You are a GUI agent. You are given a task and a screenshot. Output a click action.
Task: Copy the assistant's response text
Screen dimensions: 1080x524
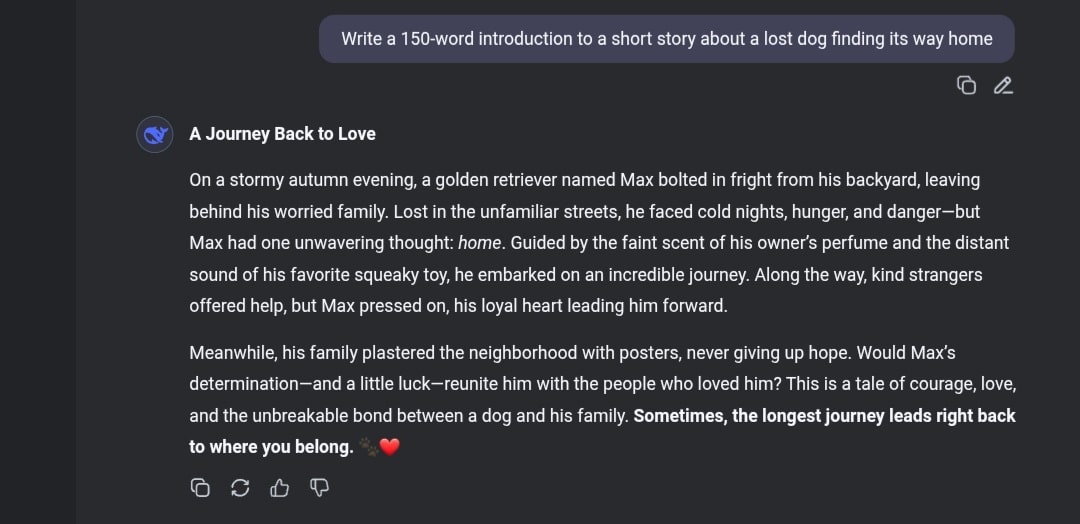[200, 488]
